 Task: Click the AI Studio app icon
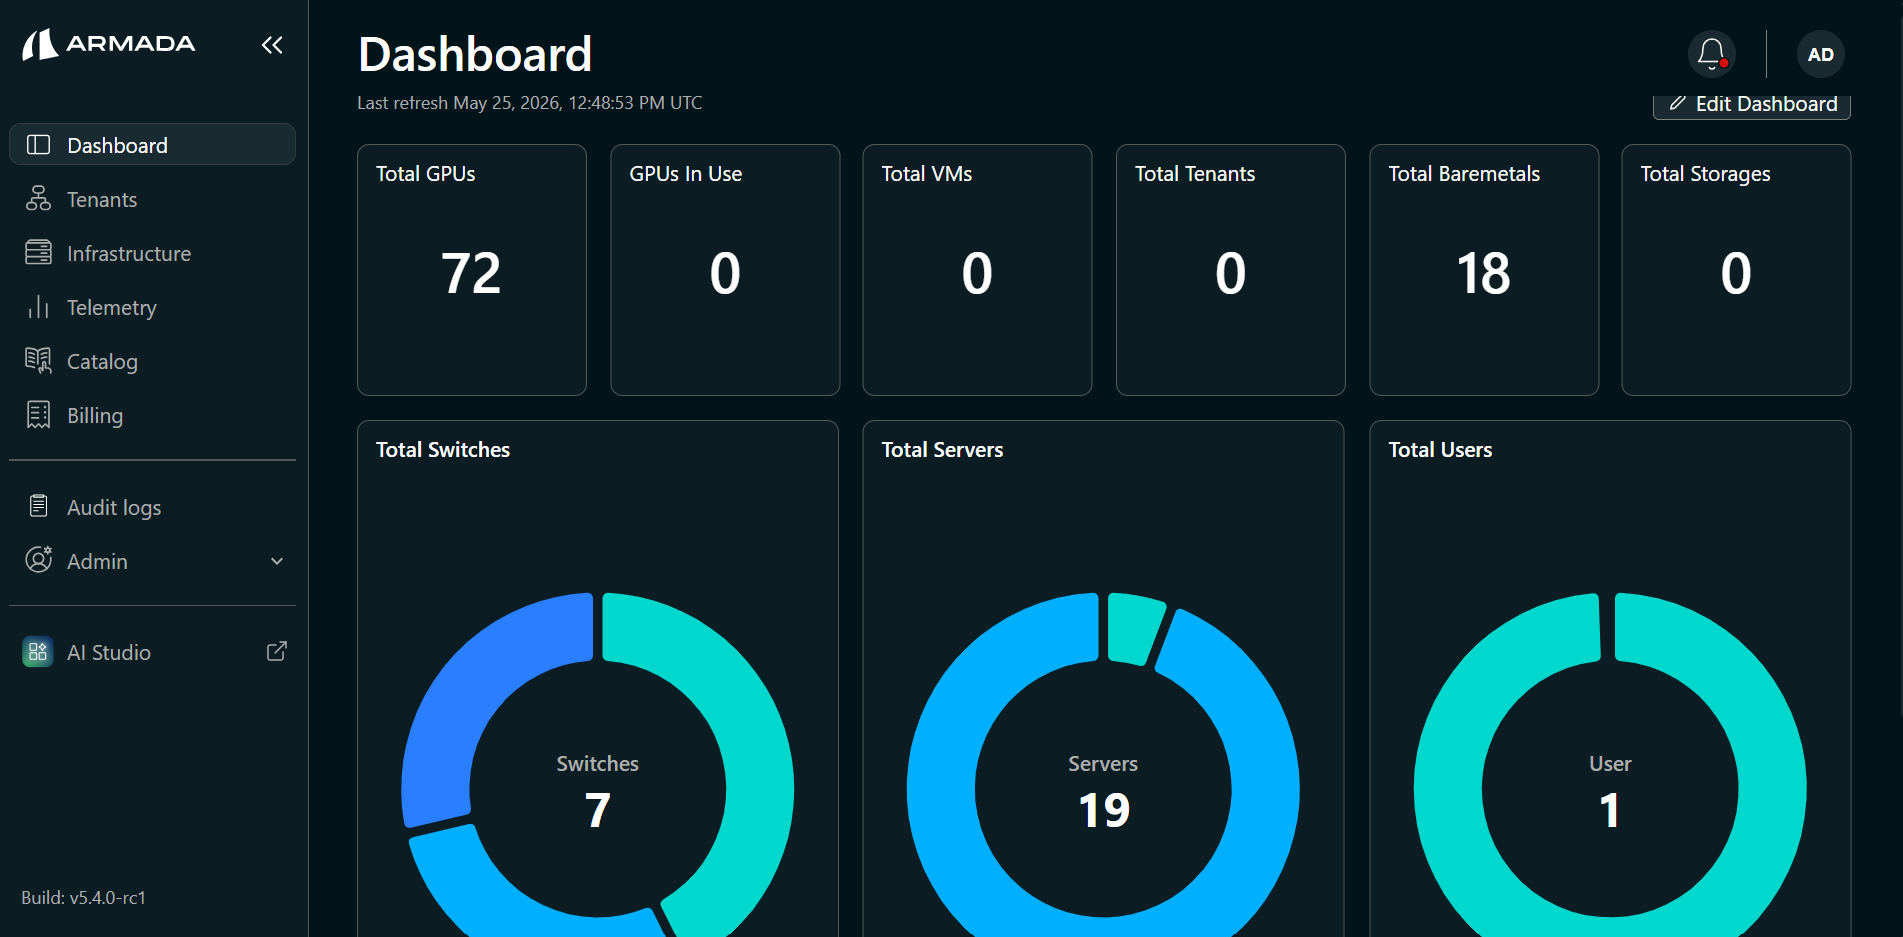[x=38, y=652]
